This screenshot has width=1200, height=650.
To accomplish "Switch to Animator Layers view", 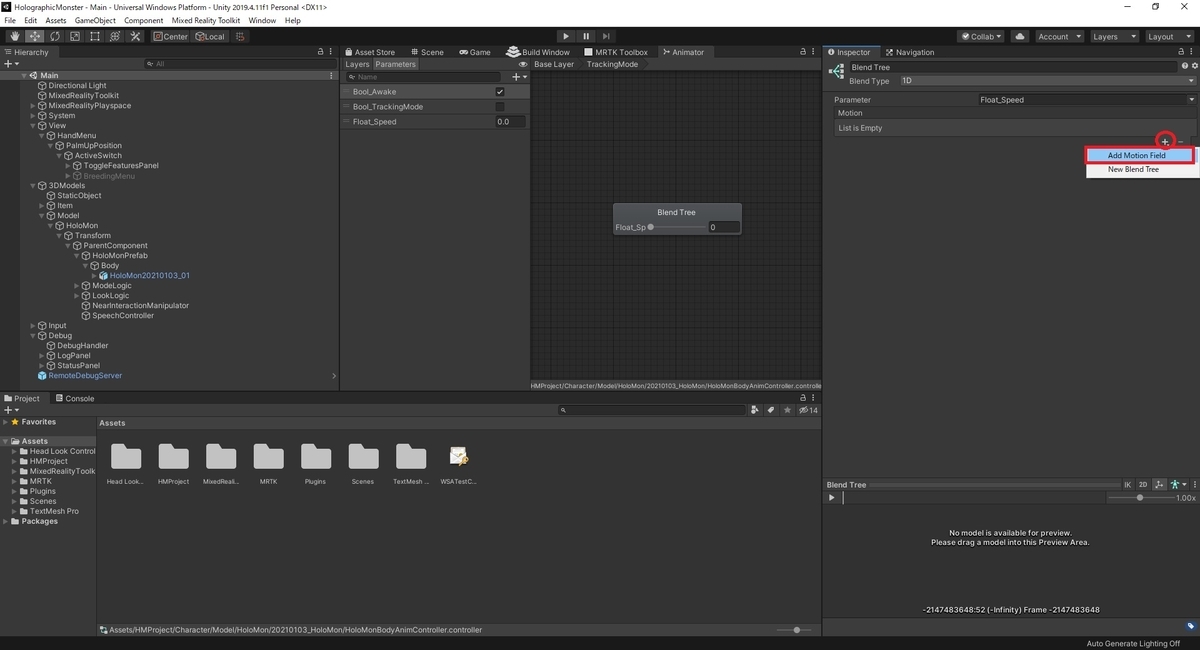I will point(357,64).
